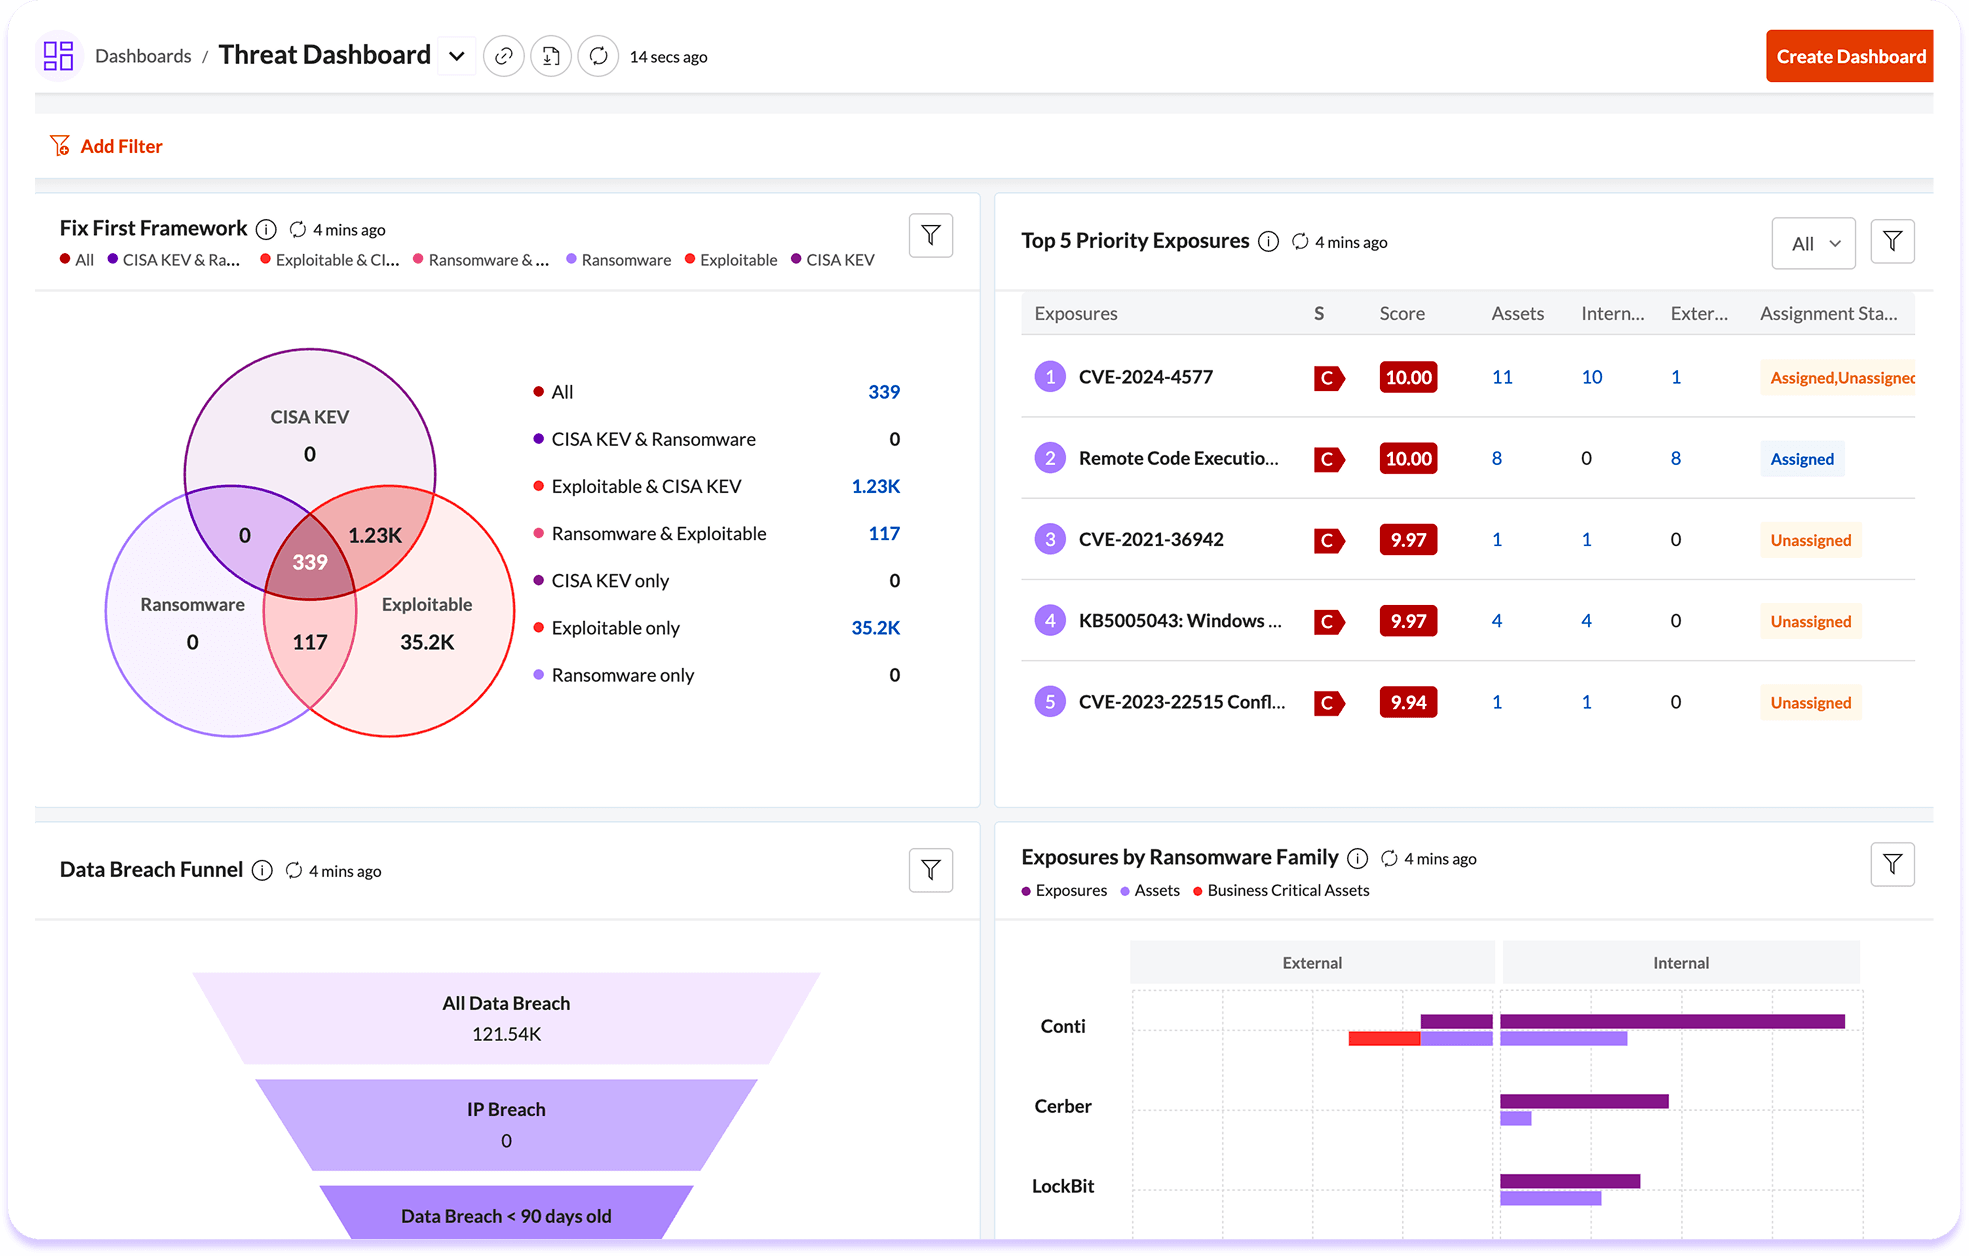Click the info icon beside Top 5 Priority Exposures
Image resolution: width=1969 pixels, height=1256 pixels.
1268,241
